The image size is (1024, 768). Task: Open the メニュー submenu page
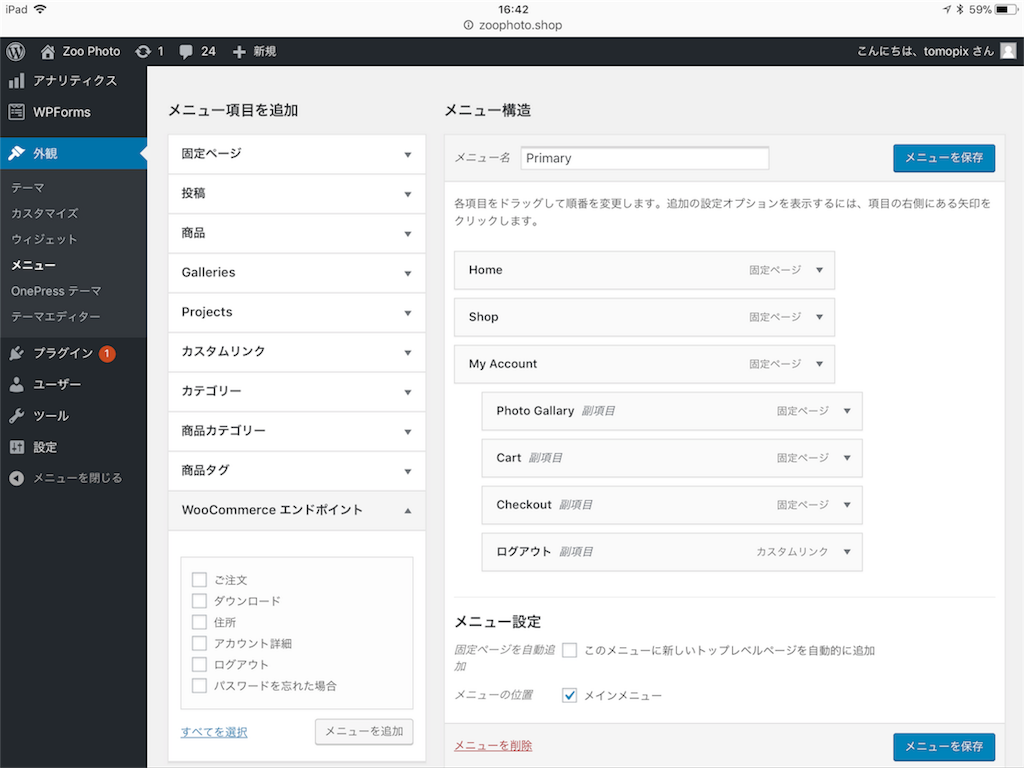click(33, 265)
